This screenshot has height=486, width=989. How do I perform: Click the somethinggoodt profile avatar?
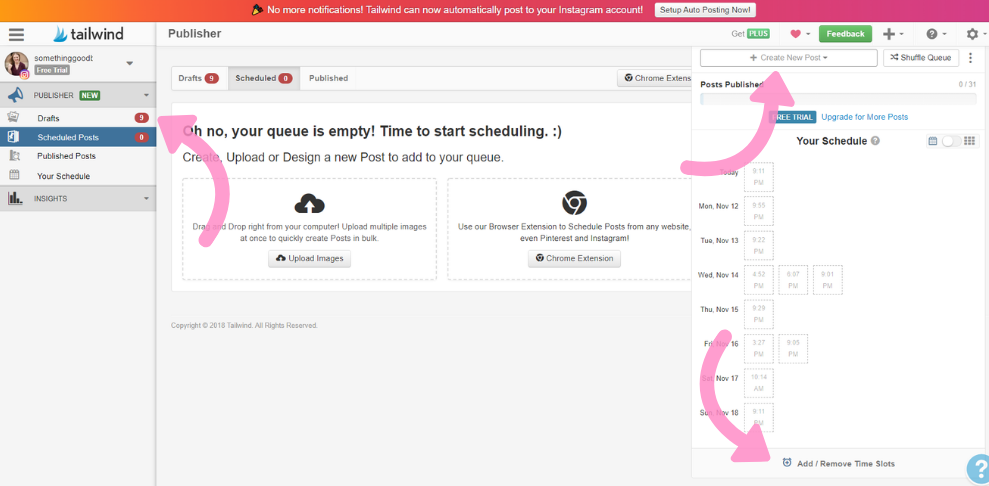point(16,64)
